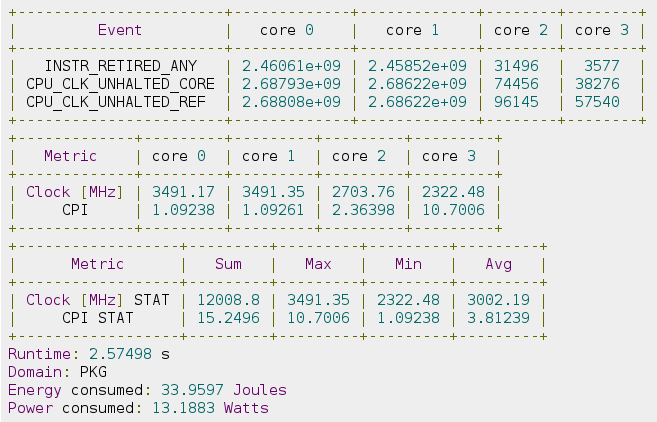This screenshot has height=422, width=657.
Task: Select the CPU_CLK_UNHALTED_CORE event name
Action: pyautogui.click(x=119, y=83)
